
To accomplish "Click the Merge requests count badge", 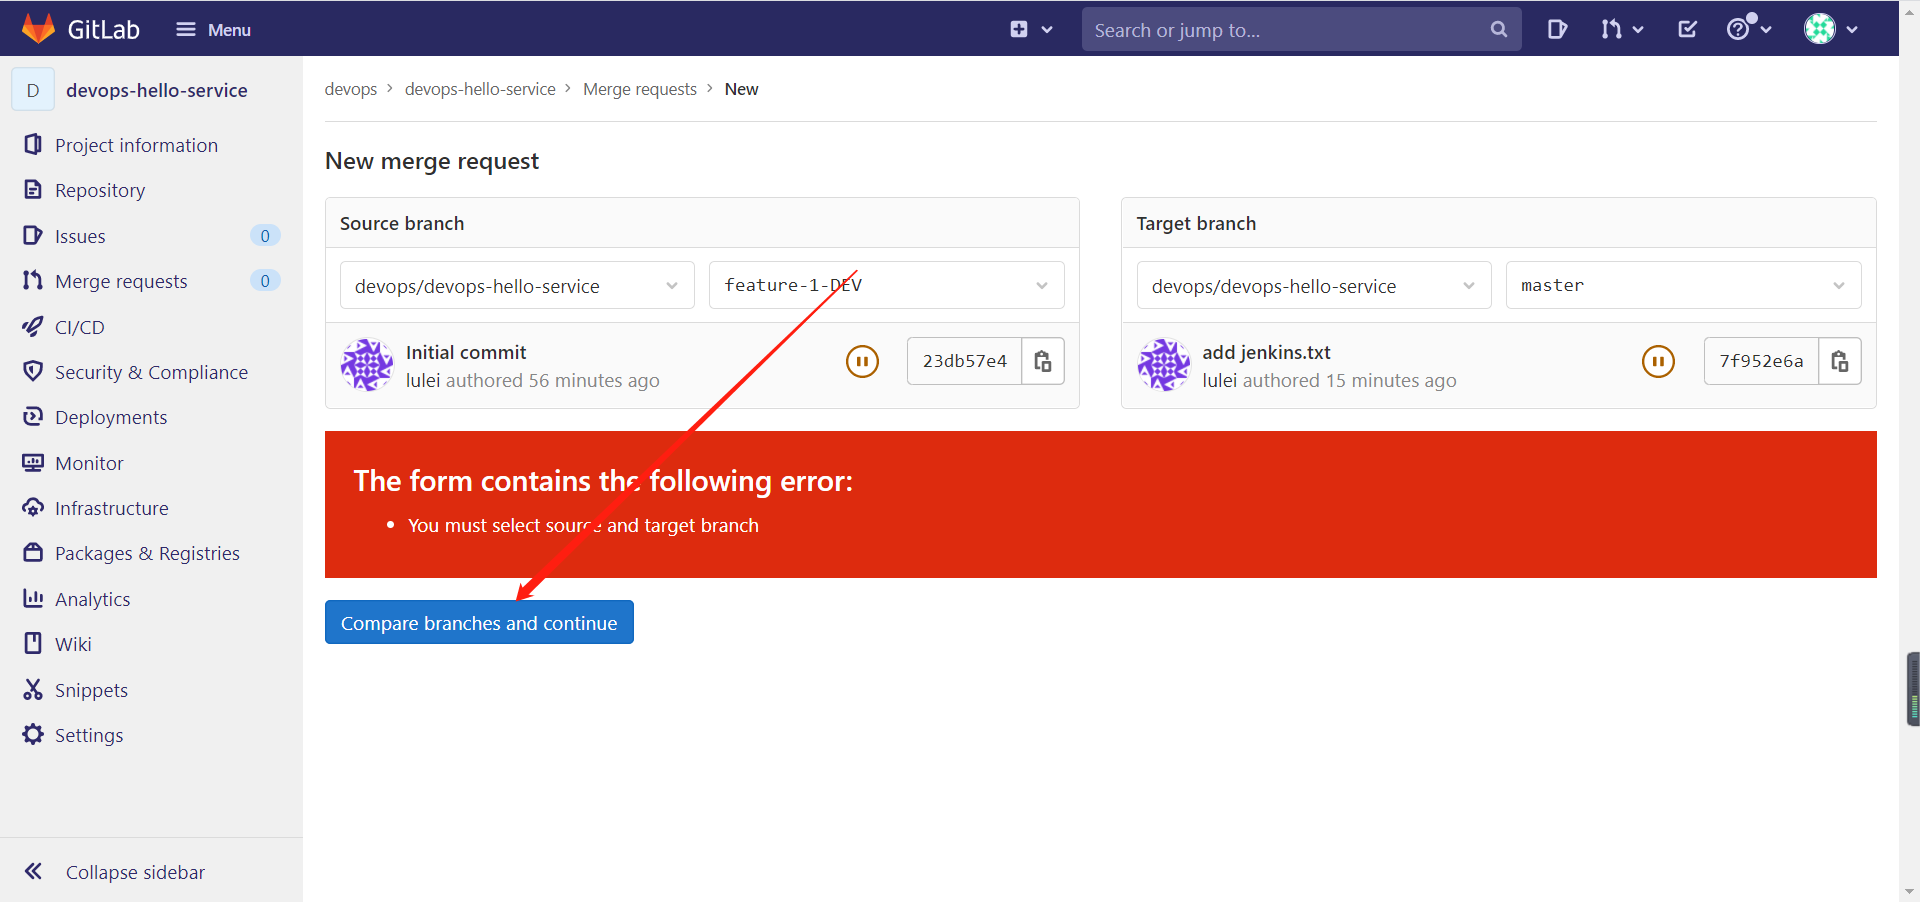I will (265, 281).
